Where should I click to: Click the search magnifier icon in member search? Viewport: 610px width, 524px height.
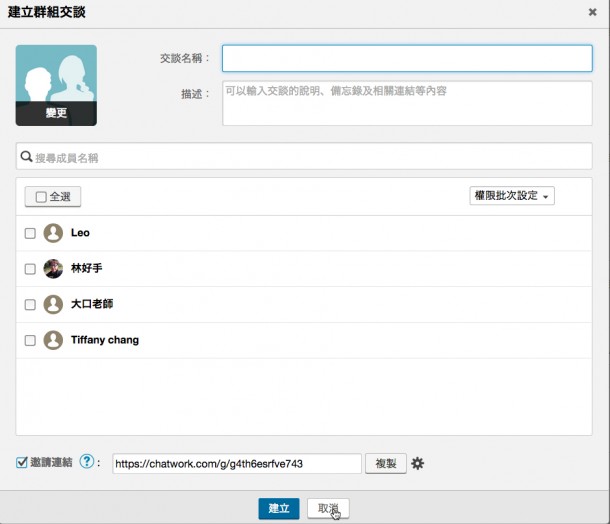26,156
